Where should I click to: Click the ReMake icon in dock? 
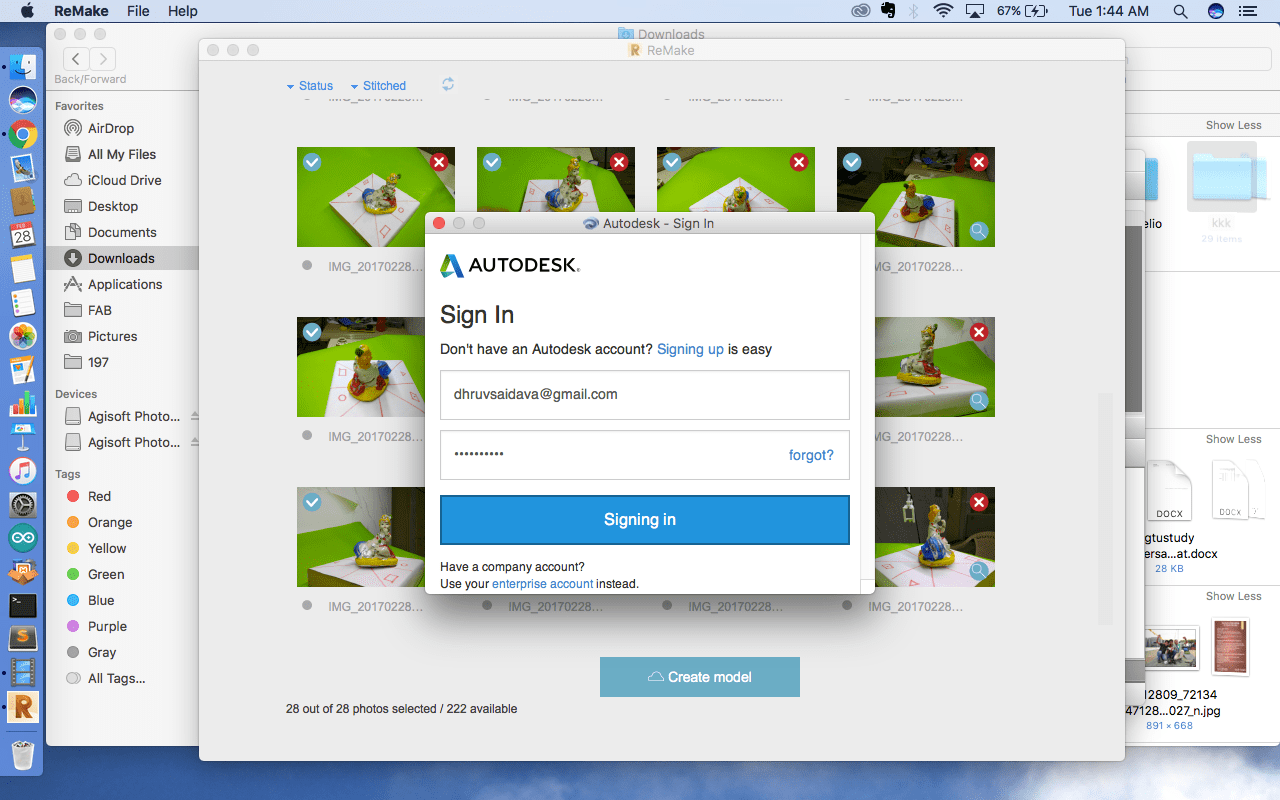click(x=23, y=706)
